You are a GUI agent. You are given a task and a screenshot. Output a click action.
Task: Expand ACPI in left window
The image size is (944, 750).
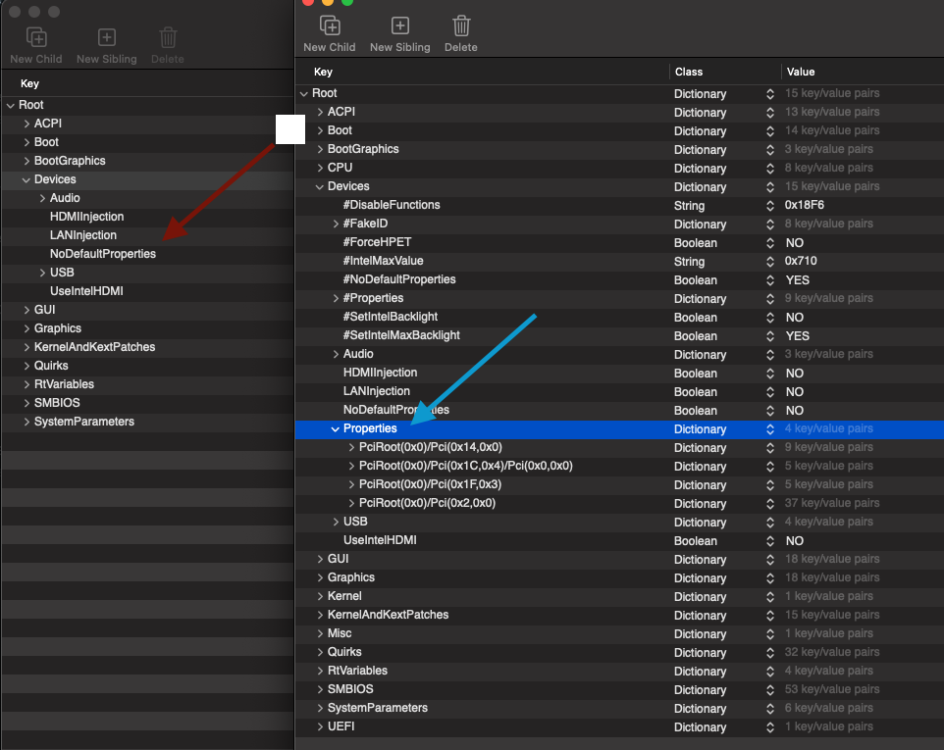click(x=26, y=123)
